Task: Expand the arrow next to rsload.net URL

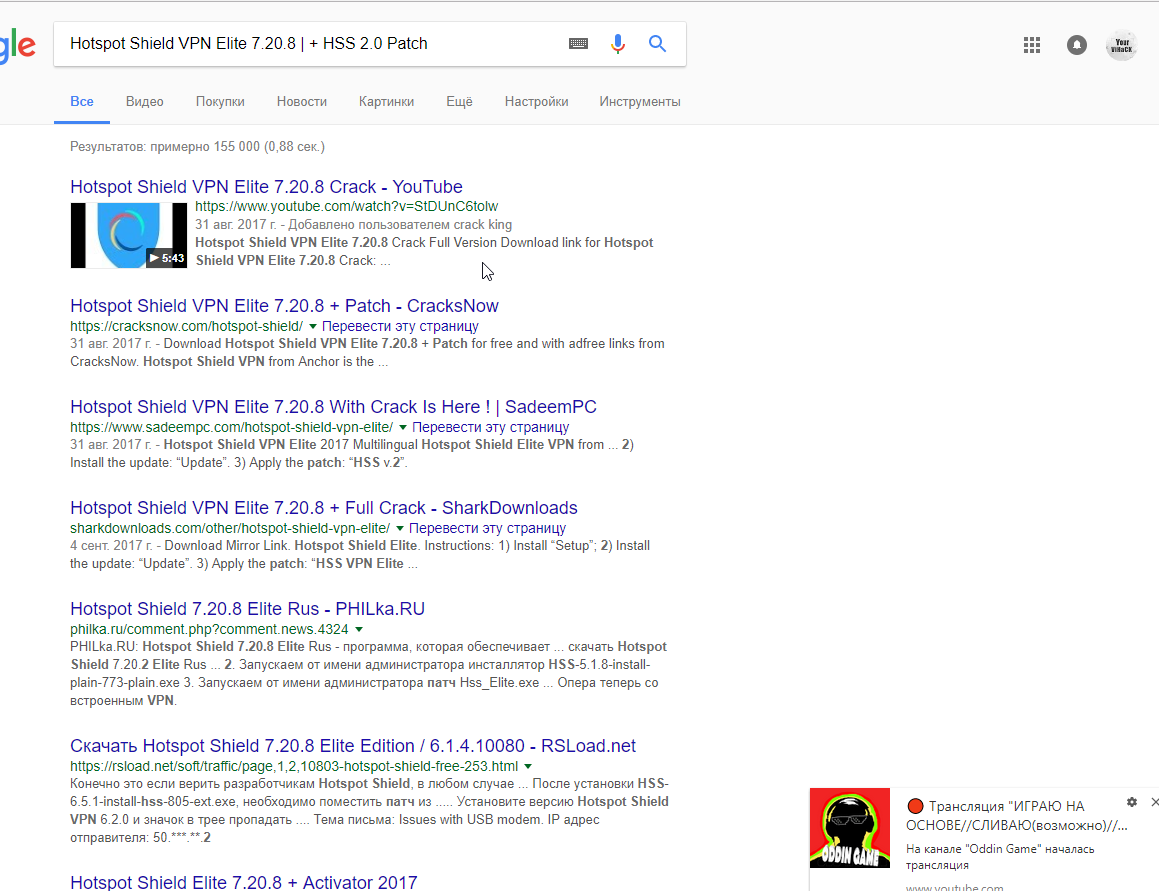Action: [x=528, y=767]
